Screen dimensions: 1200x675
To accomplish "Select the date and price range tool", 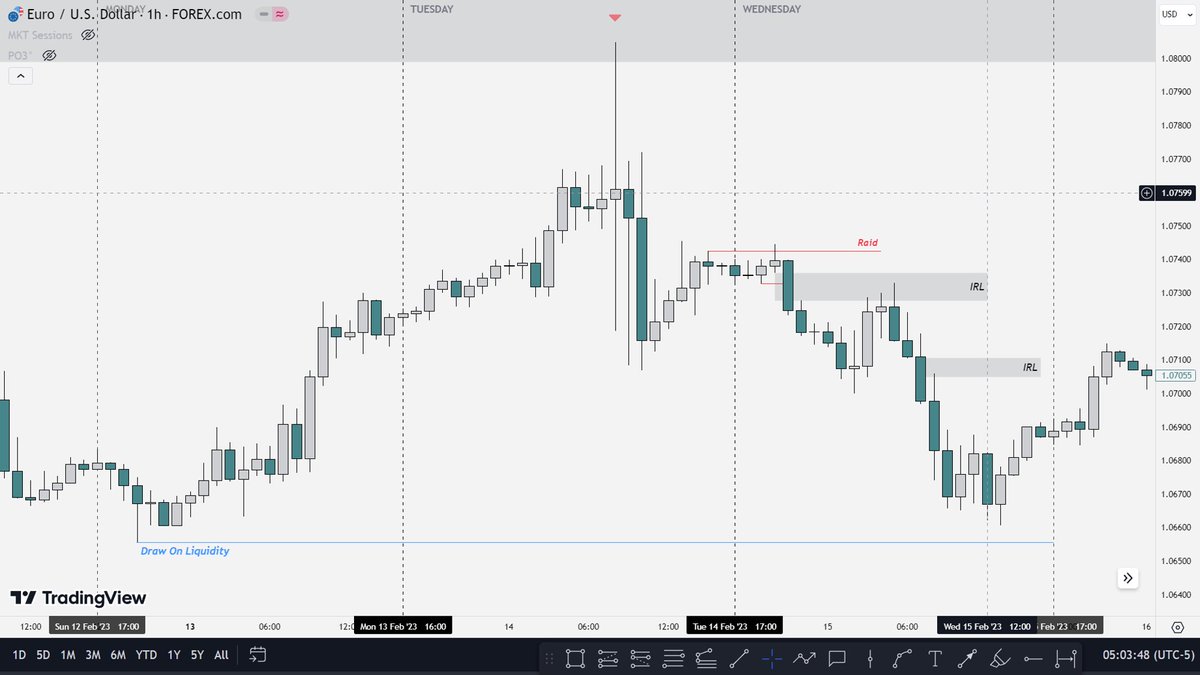I will (x=1068, y=658).
